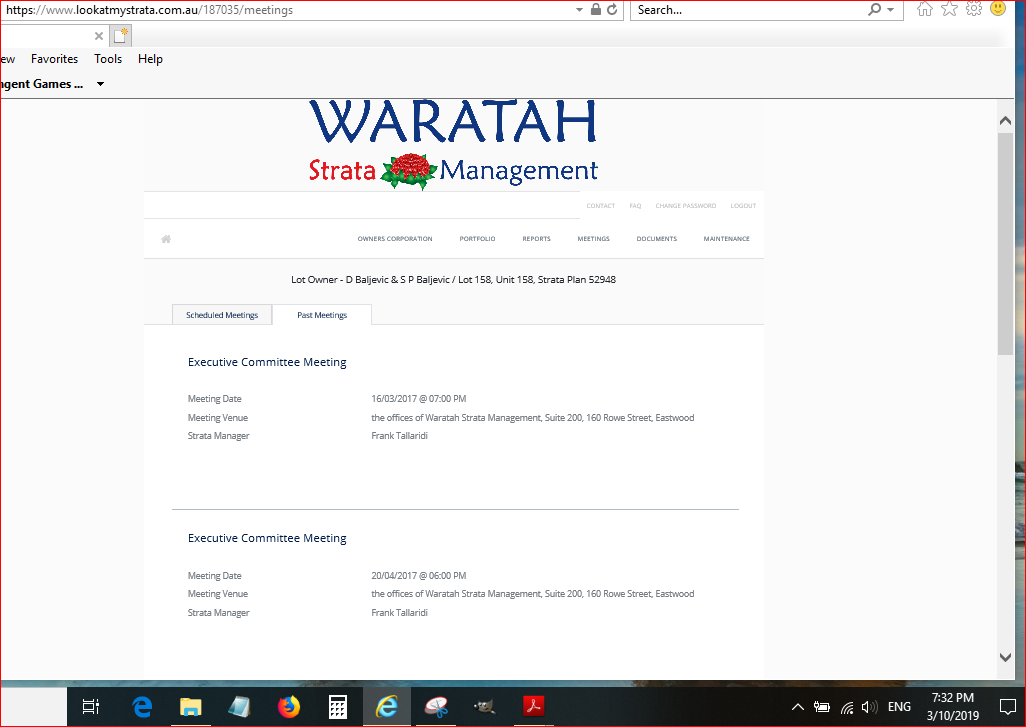
Task: Open the Help menu
Action: (150, 59)
